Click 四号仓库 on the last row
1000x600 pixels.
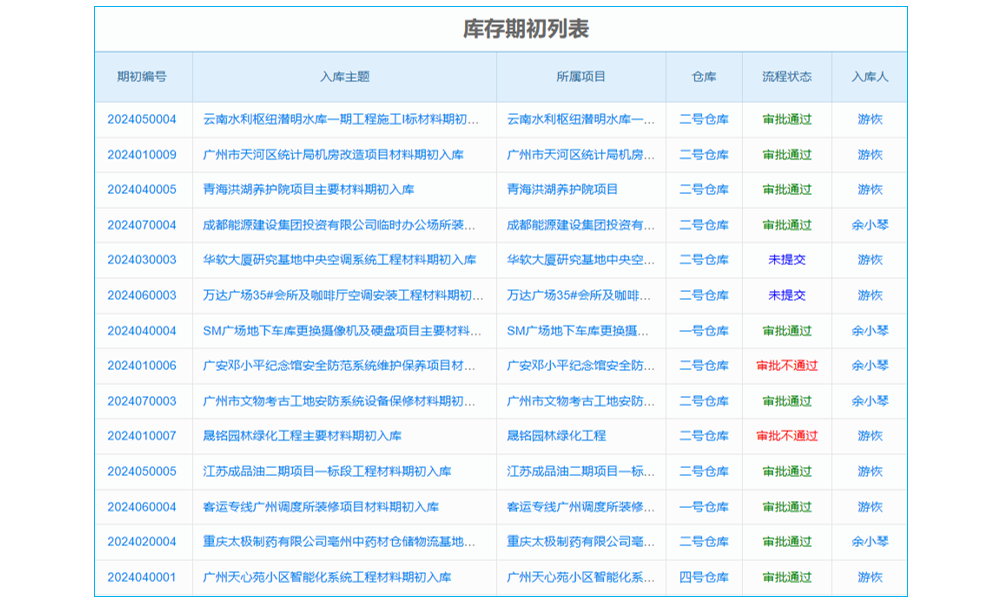pyautogui.click(x=703, y=577)
